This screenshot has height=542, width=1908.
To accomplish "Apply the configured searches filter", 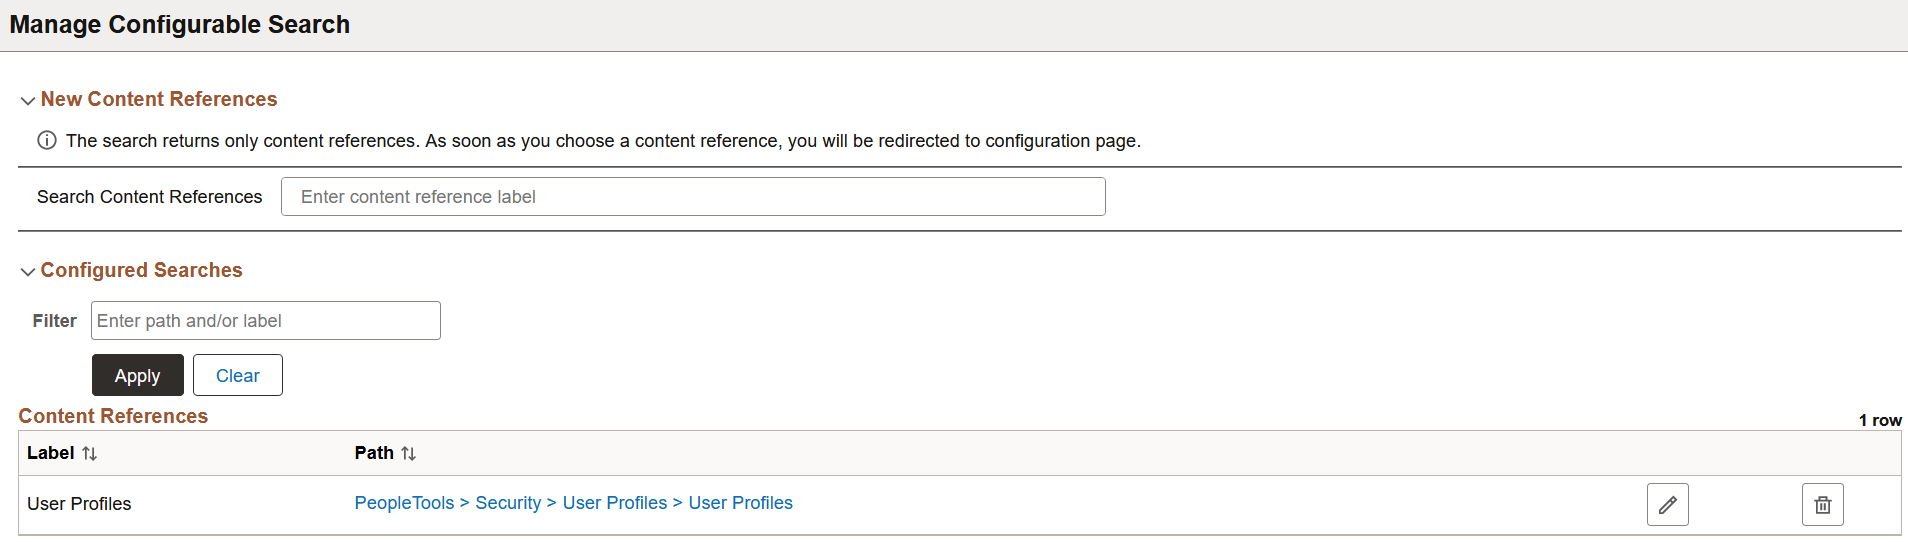I will [138, 375].
